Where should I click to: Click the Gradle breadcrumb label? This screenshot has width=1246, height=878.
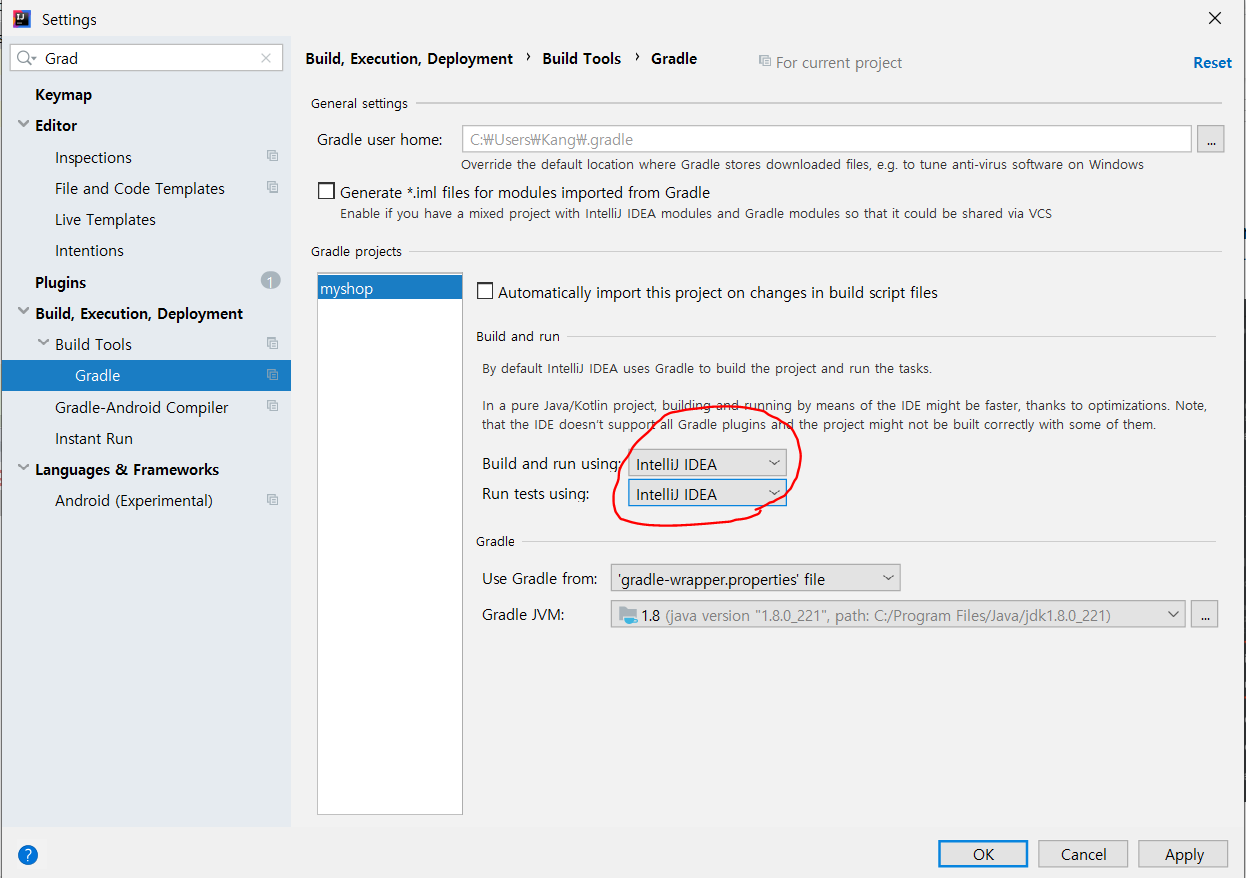coord(674,58)
